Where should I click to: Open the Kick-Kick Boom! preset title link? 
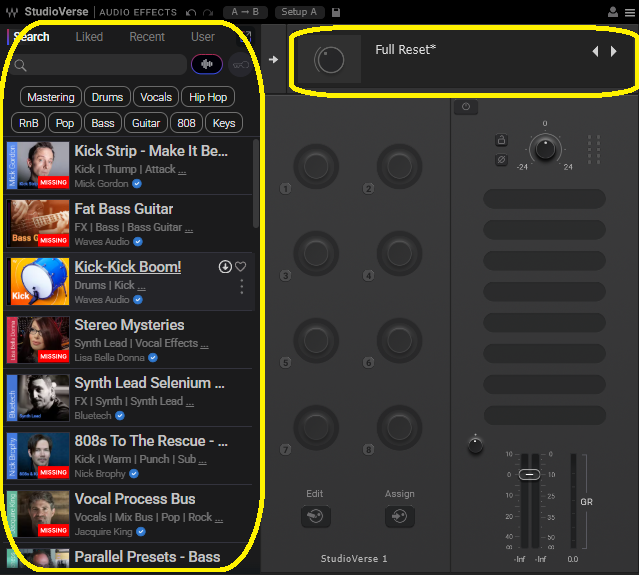(128, 267)
